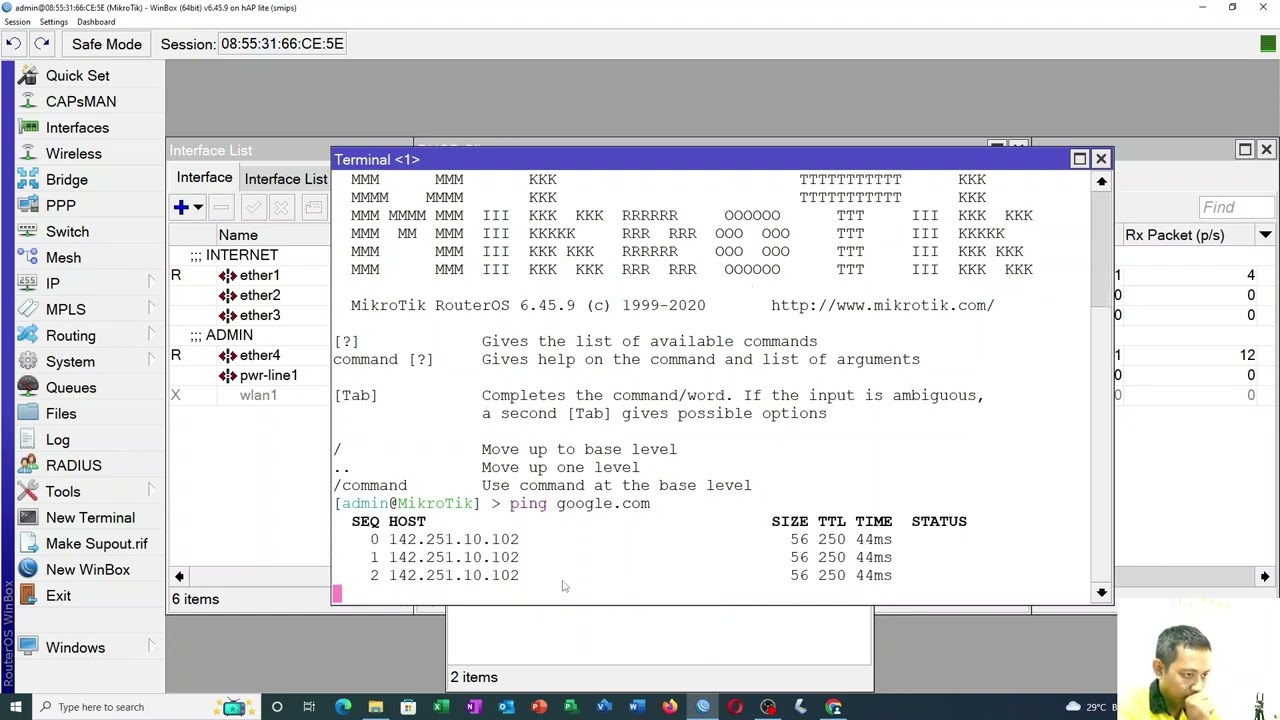Open the Dashboard menu

point(95,22)
